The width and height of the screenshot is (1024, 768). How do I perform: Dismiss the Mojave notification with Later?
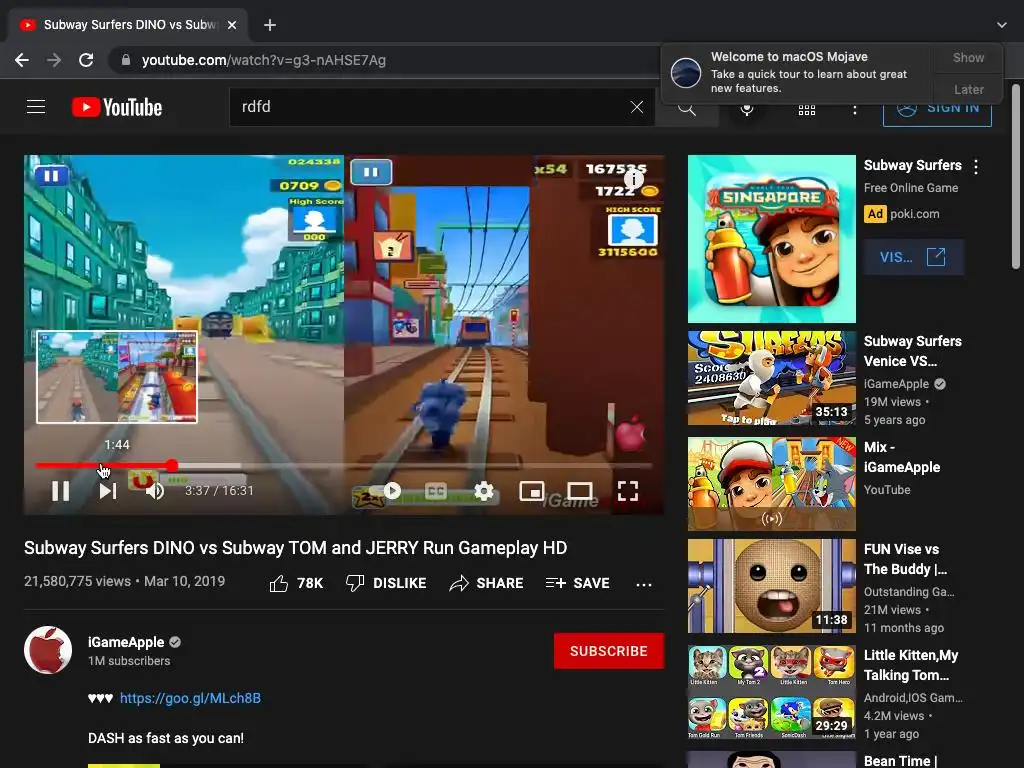pos(968,89)
